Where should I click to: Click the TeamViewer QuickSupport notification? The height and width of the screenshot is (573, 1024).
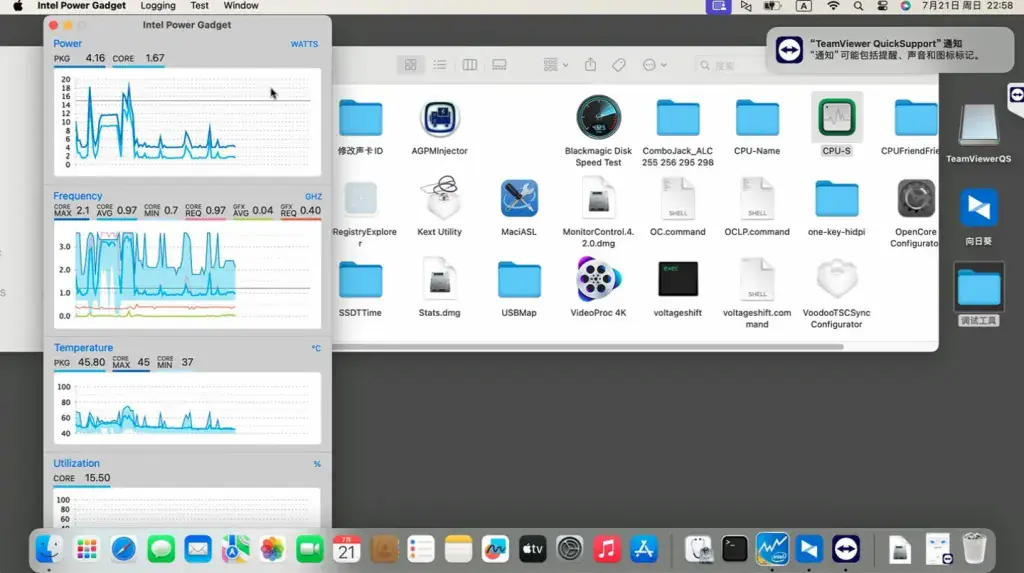point(890,50)
